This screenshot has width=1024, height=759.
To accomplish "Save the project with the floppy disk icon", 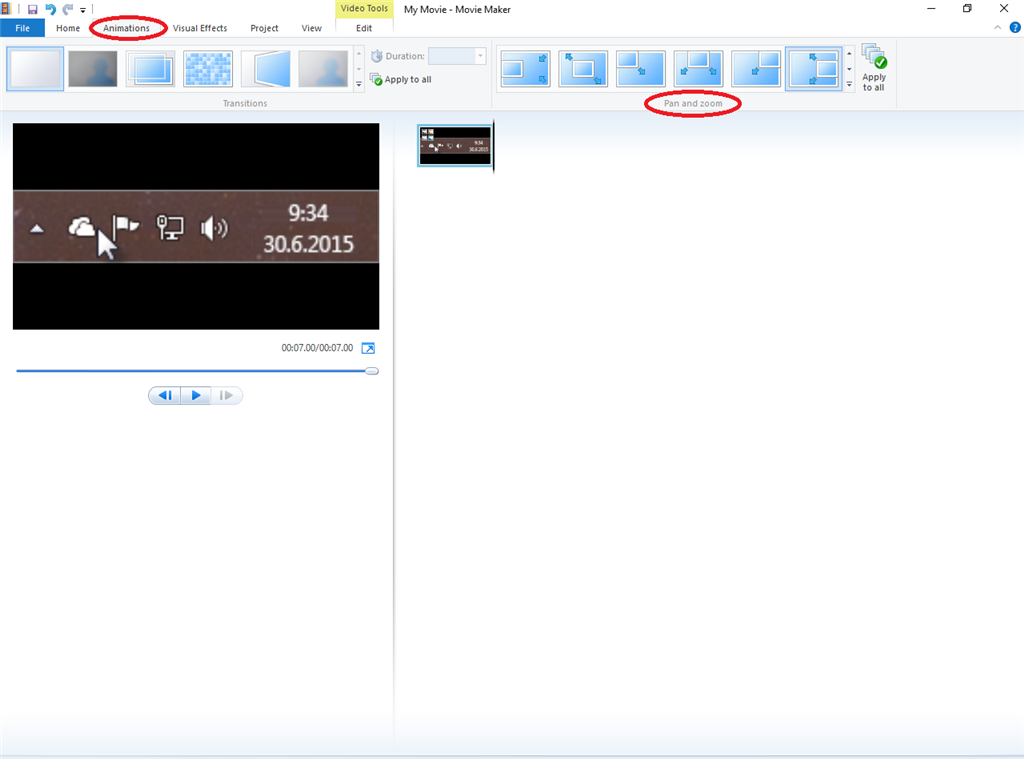I will (32, 9).
